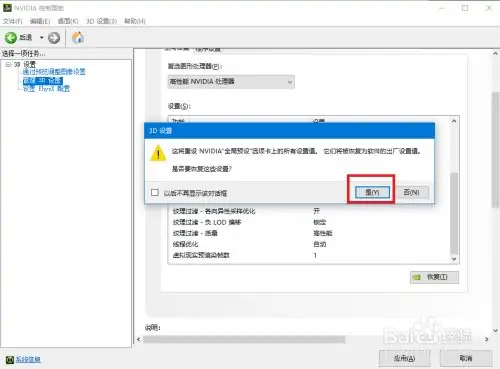This screenshot has height=369, width=500.
Task: Click settings list scroll-down arrow
Action: click(x=454, y=259)
